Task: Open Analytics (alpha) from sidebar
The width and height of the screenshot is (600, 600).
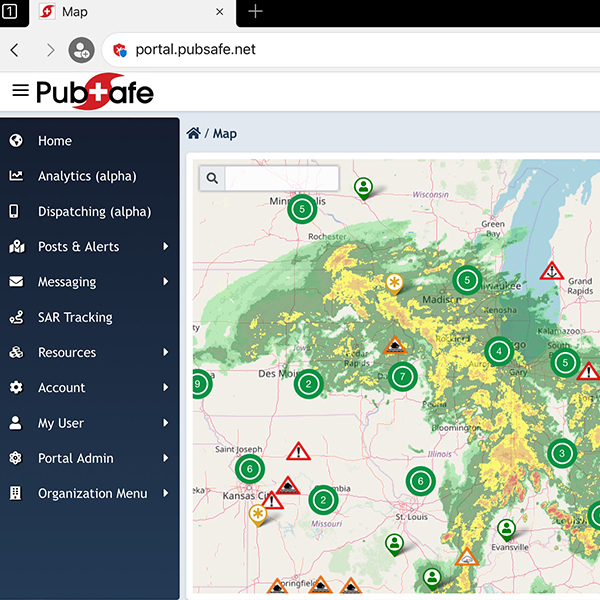Action: [87, 176]
